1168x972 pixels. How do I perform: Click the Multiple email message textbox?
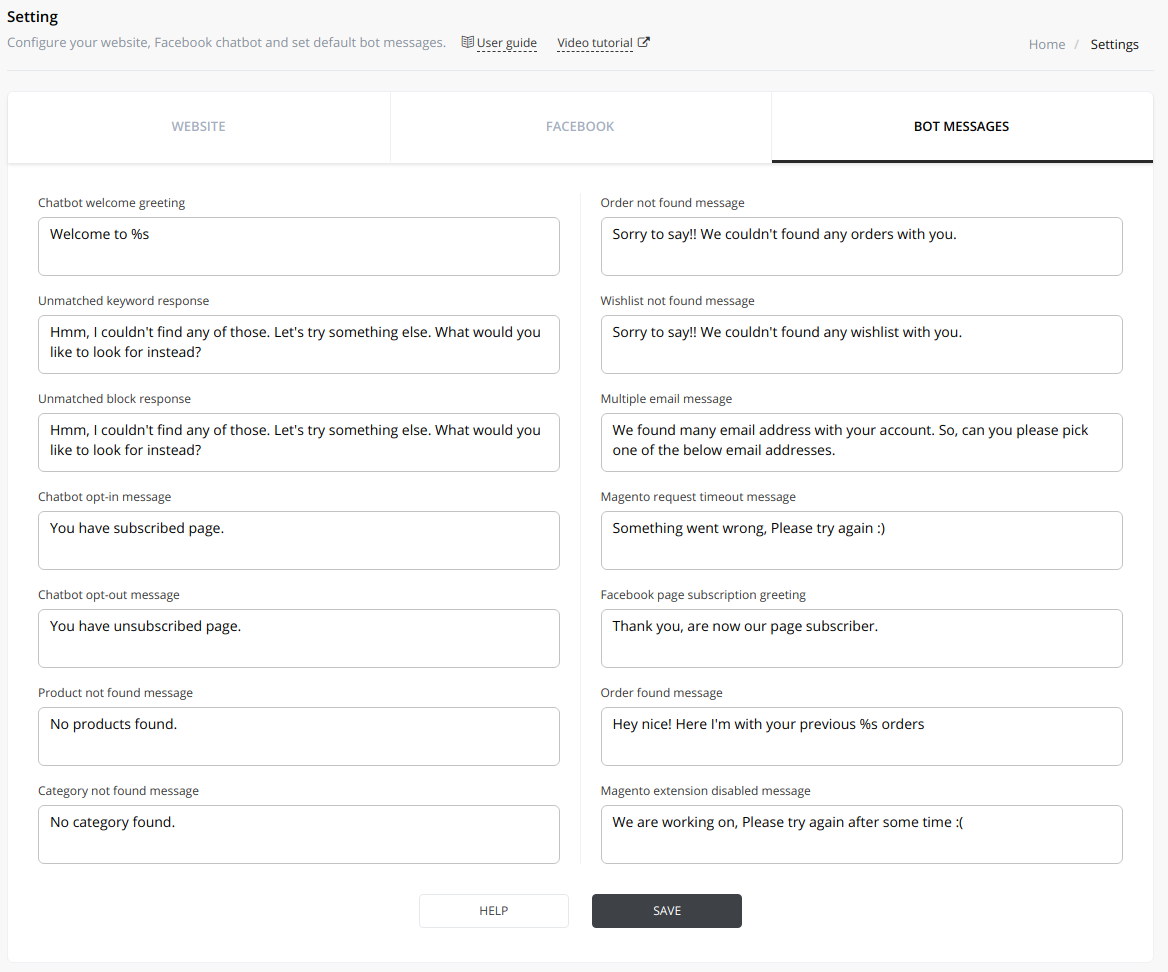[862, 442]
